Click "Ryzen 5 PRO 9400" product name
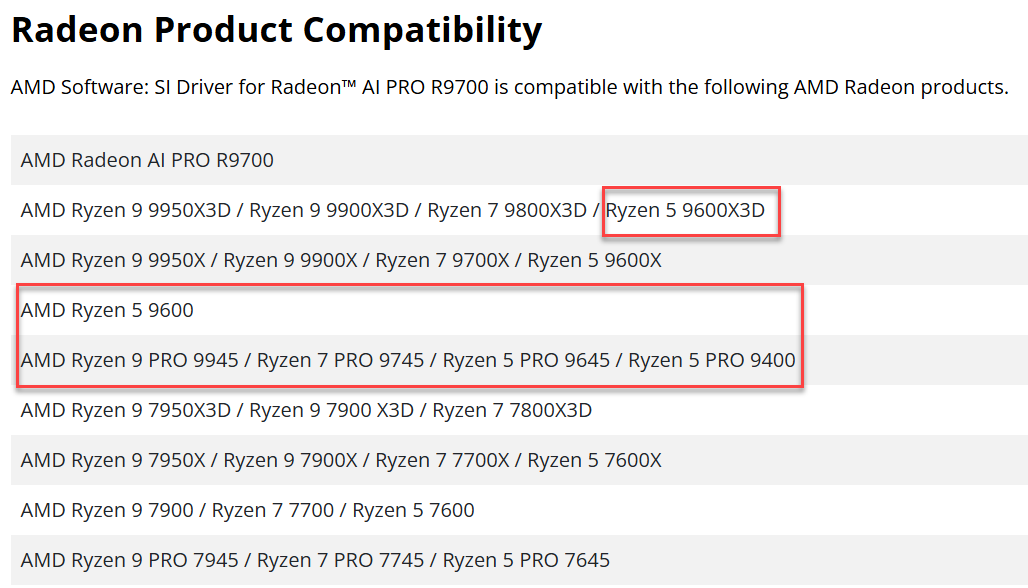Image resolution: width=1028 pixels, height=588 pixels. [x=712, y=360]
